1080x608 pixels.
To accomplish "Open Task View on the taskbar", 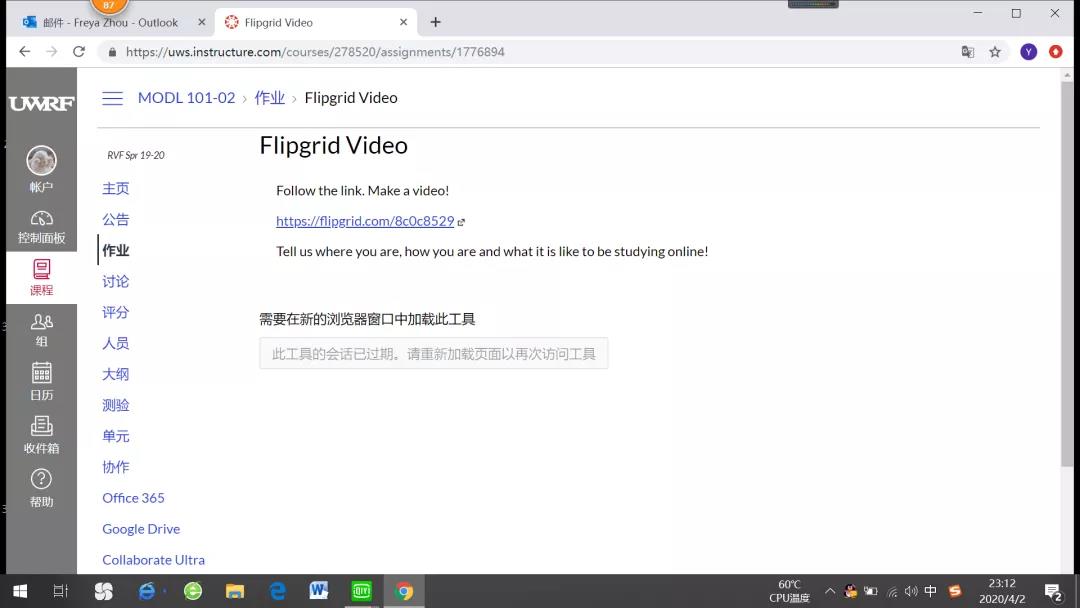I will click(61, 591).
